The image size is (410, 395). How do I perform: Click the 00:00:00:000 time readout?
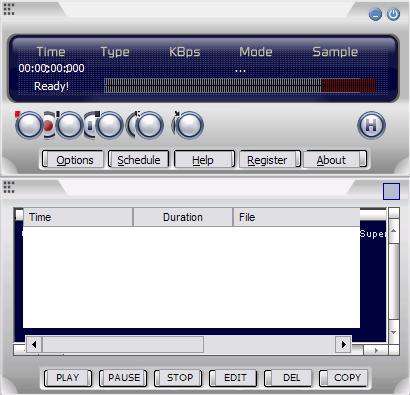(51, 68)
